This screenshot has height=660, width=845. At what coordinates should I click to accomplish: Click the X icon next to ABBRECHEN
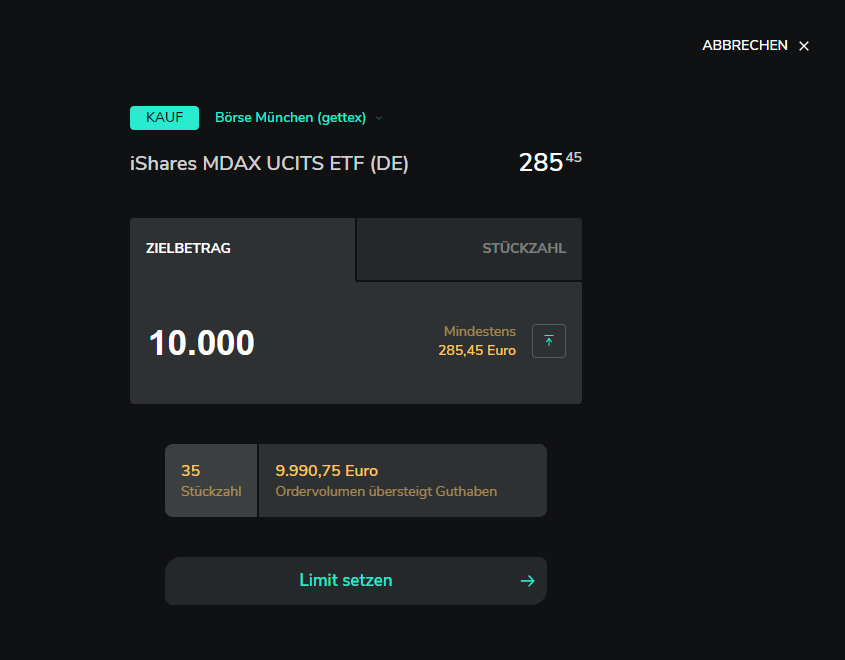804,46
